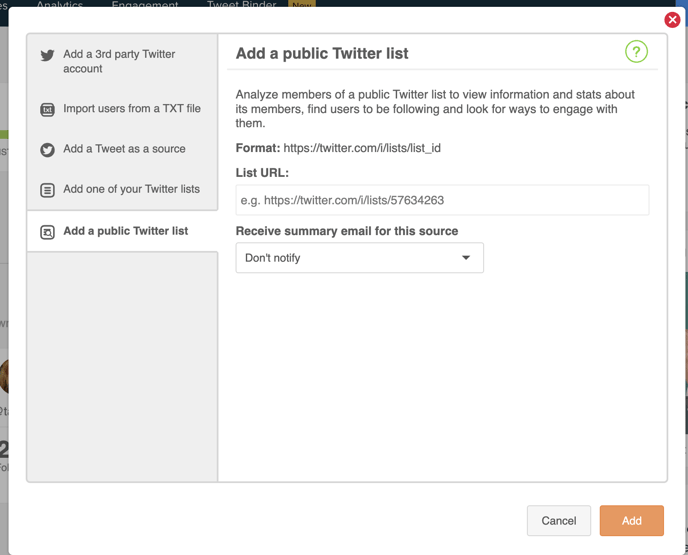Click the 'Add a public Twitter list' heading
Screen dimensions: 688x555
coord(322,54)
